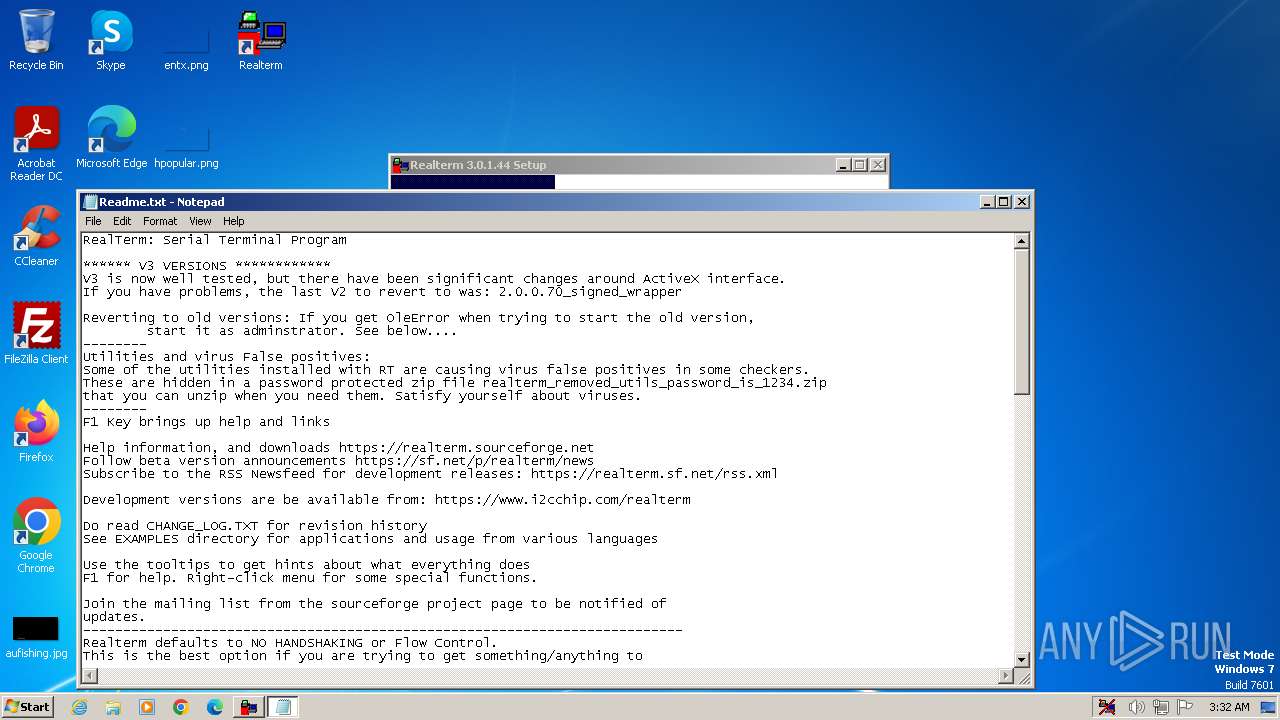1280x720 pixels.
Task: Click the Notepad vertical scrollbar up arrow
Action: click(x=1021, y=241)
